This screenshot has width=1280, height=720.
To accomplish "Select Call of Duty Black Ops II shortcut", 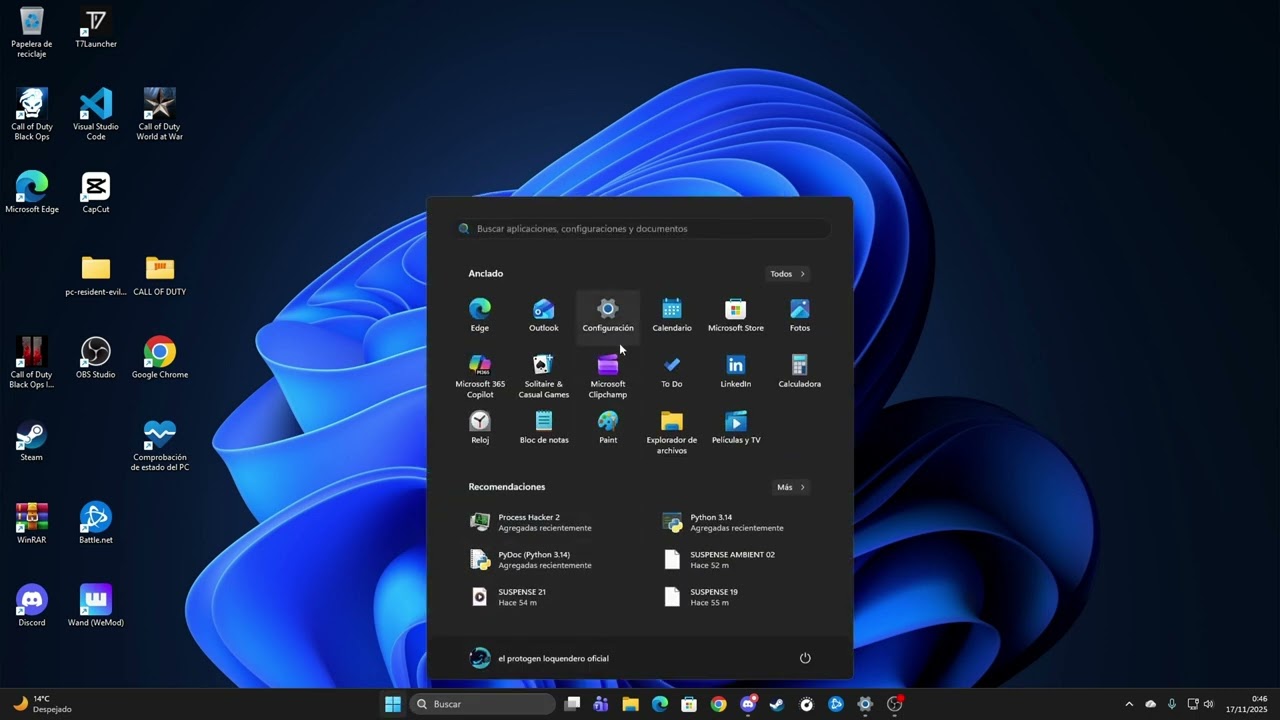I will tap(32, 362).
